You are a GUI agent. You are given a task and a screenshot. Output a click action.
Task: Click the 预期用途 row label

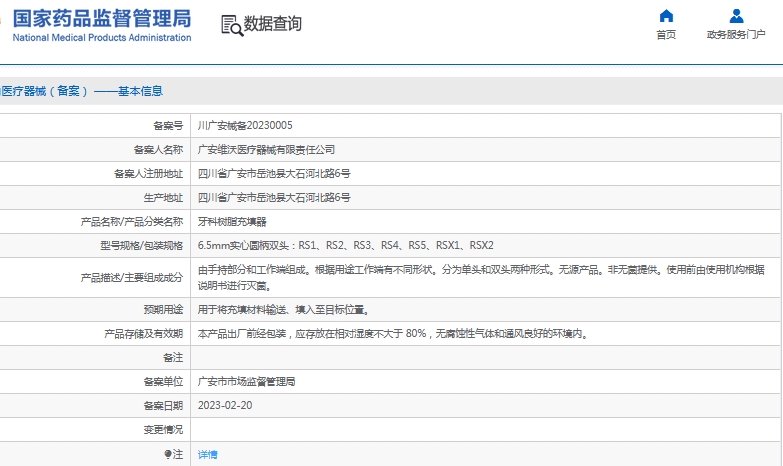coord(163,310)
